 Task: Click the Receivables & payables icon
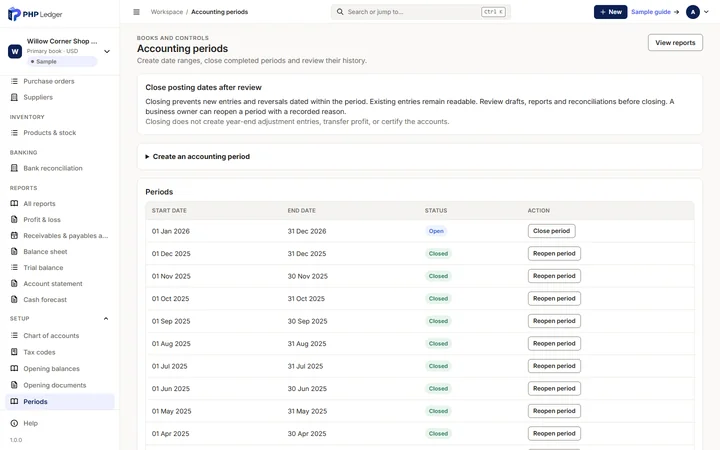pyautogui.click(x=14, y=236)
